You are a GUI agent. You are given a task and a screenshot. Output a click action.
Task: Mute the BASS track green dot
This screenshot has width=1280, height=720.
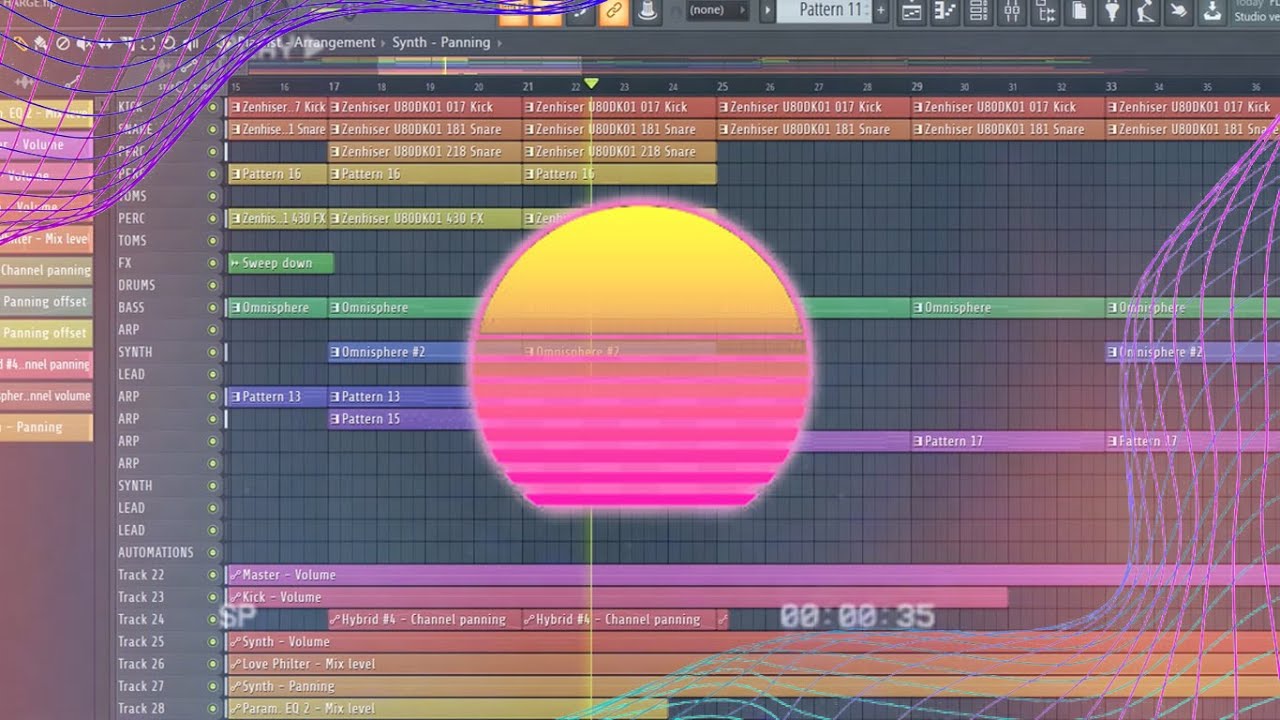pyautogui.click(x=212, y=307)
